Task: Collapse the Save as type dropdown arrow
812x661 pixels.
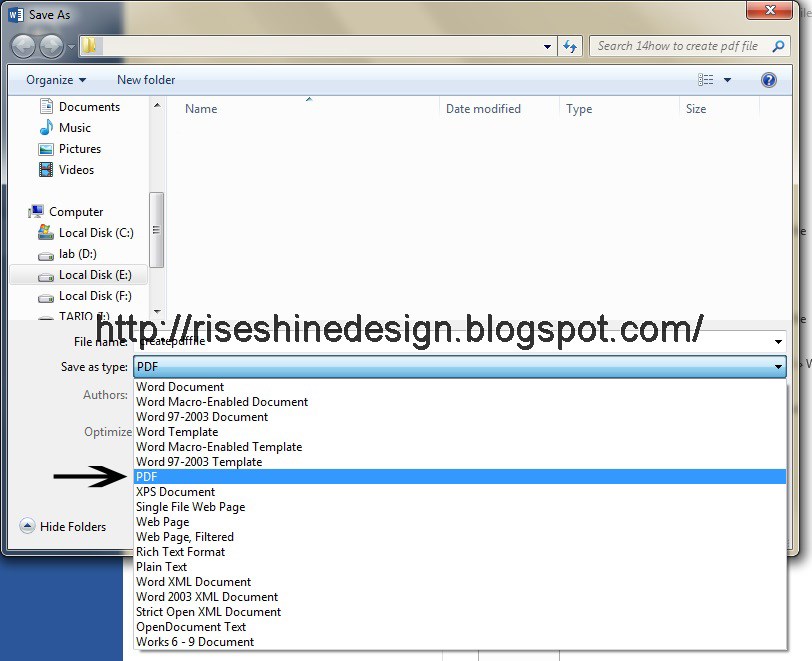Action: [778, 367]
